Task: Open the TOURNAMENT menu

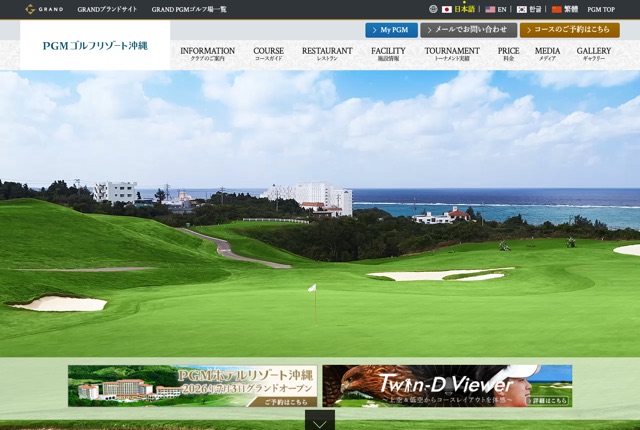Action: tap(452, 54)
